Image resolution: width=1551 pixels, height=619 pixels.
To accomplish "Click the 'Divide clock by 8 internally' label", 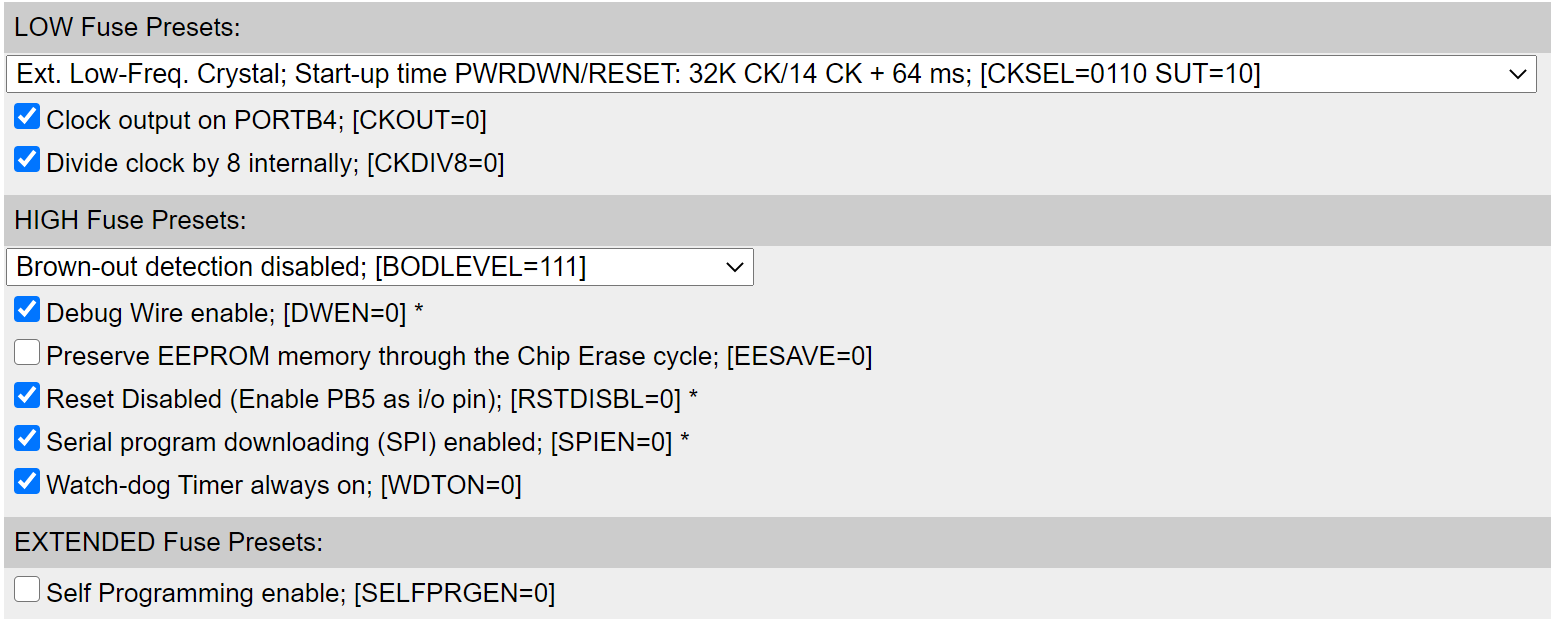I will (x=275, y=164).
